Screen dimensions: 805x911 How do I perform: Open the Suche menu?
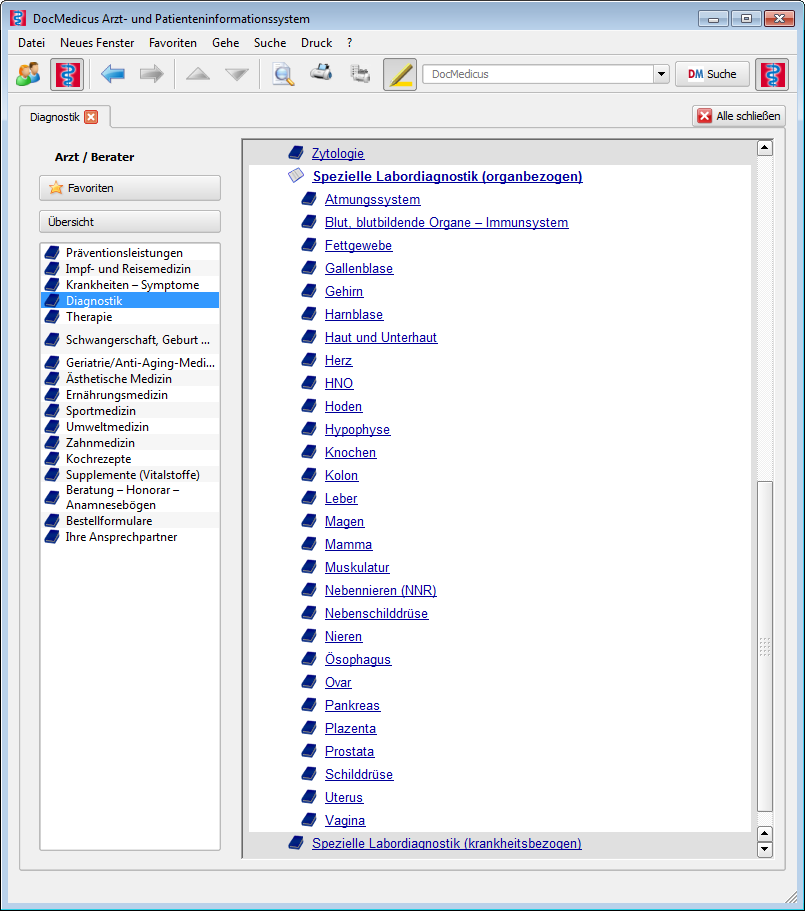[x=270, y=43]
